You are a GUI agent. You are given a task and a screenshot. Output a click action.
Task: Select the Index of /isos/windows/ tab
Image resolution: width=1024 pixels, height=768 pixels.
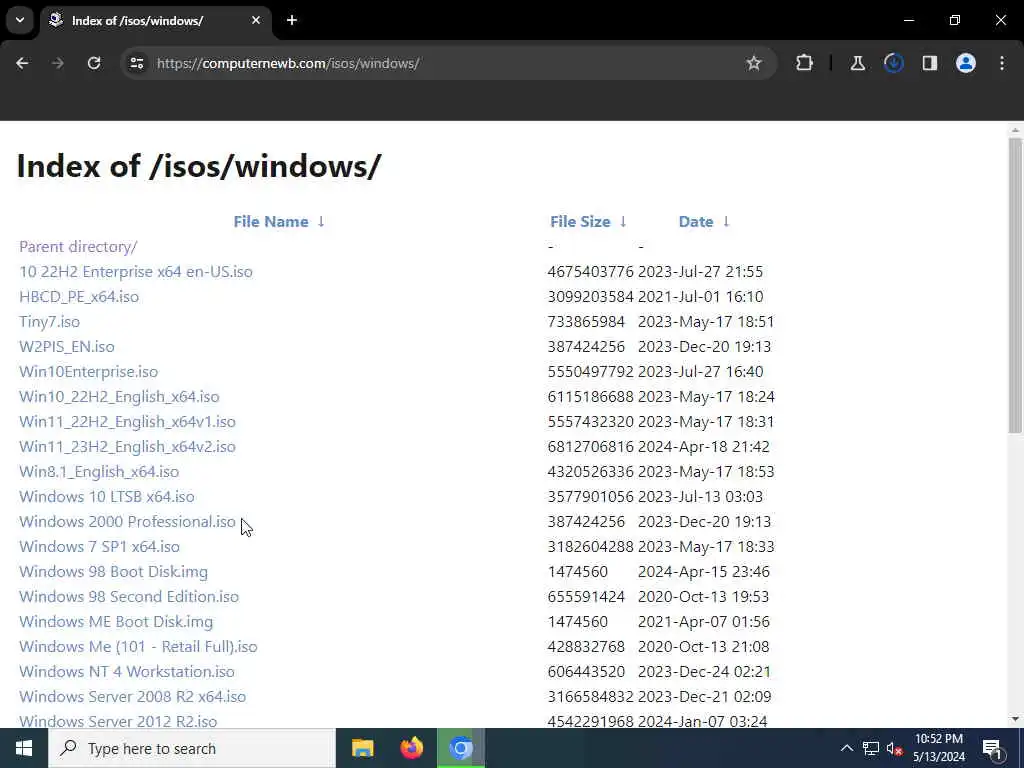155,20
